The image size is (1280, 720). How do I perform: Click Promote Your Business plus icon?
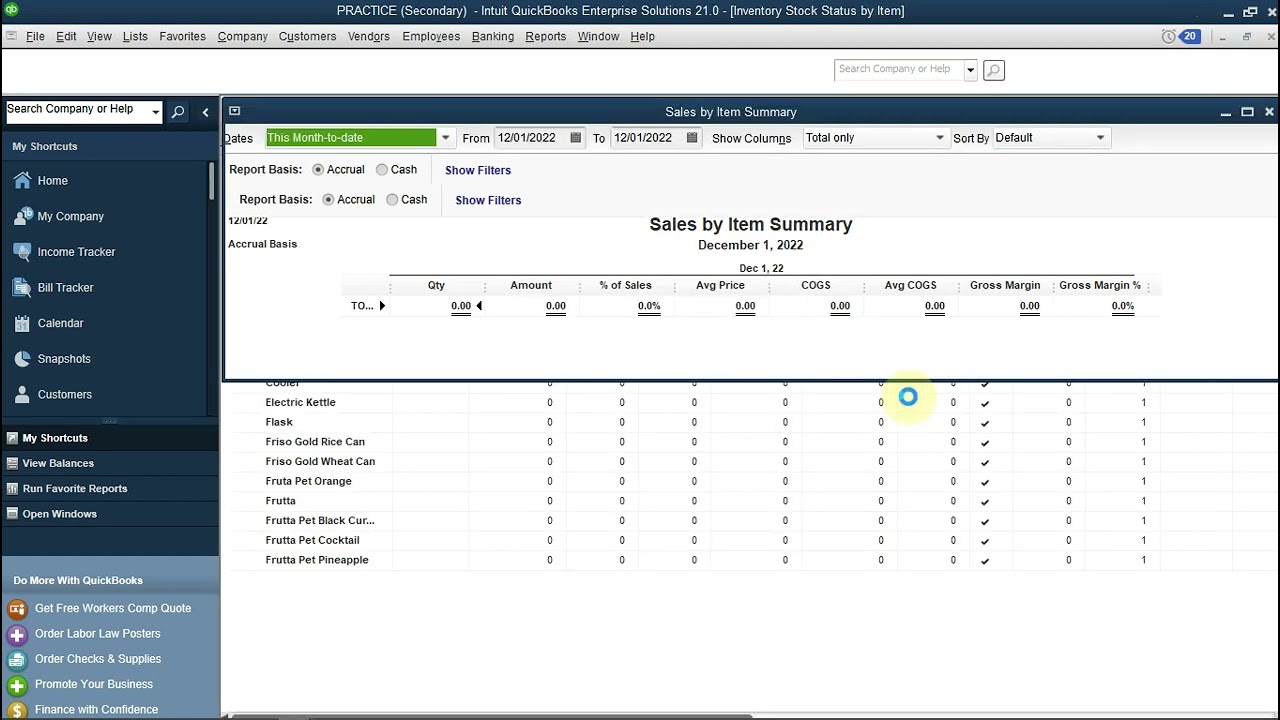[x=17, y=685]
